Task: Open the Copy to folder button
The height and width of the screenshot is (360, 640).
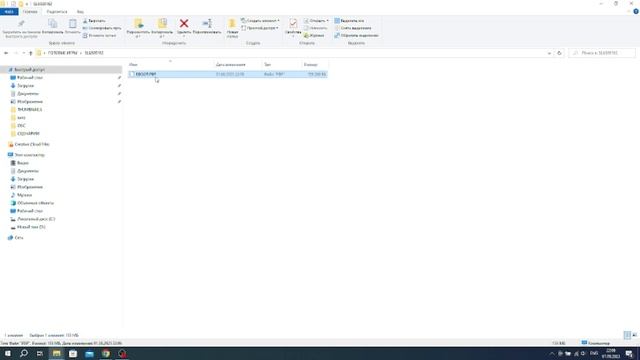Action: coord(162,28)
